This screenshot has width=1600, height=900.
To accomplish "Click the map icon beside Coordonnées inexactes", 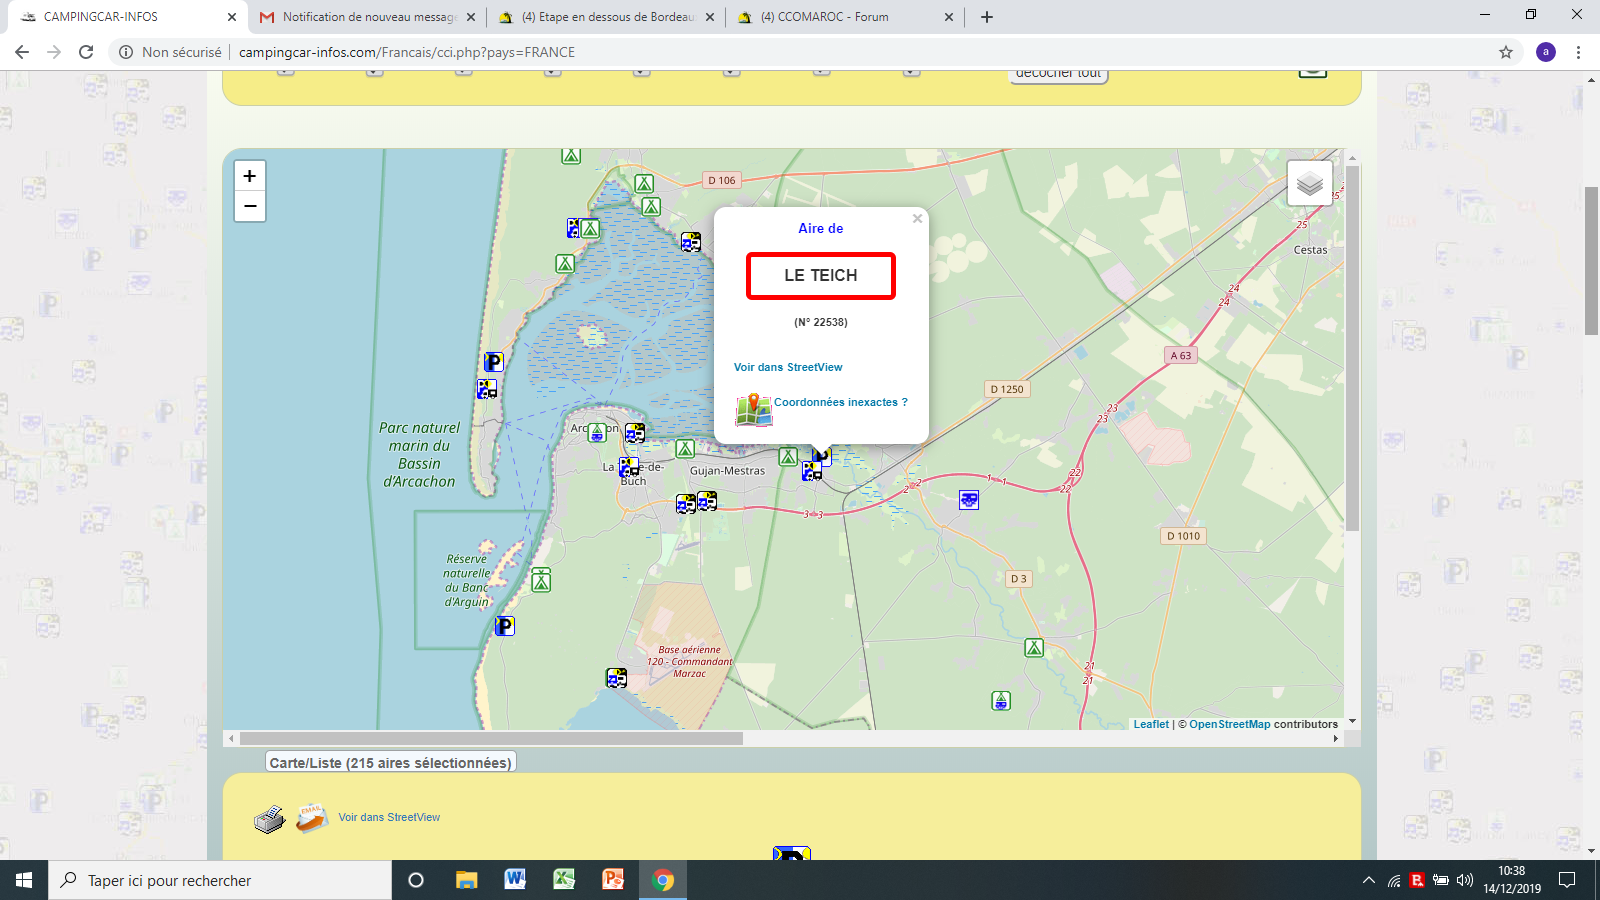I will point(754,409).
